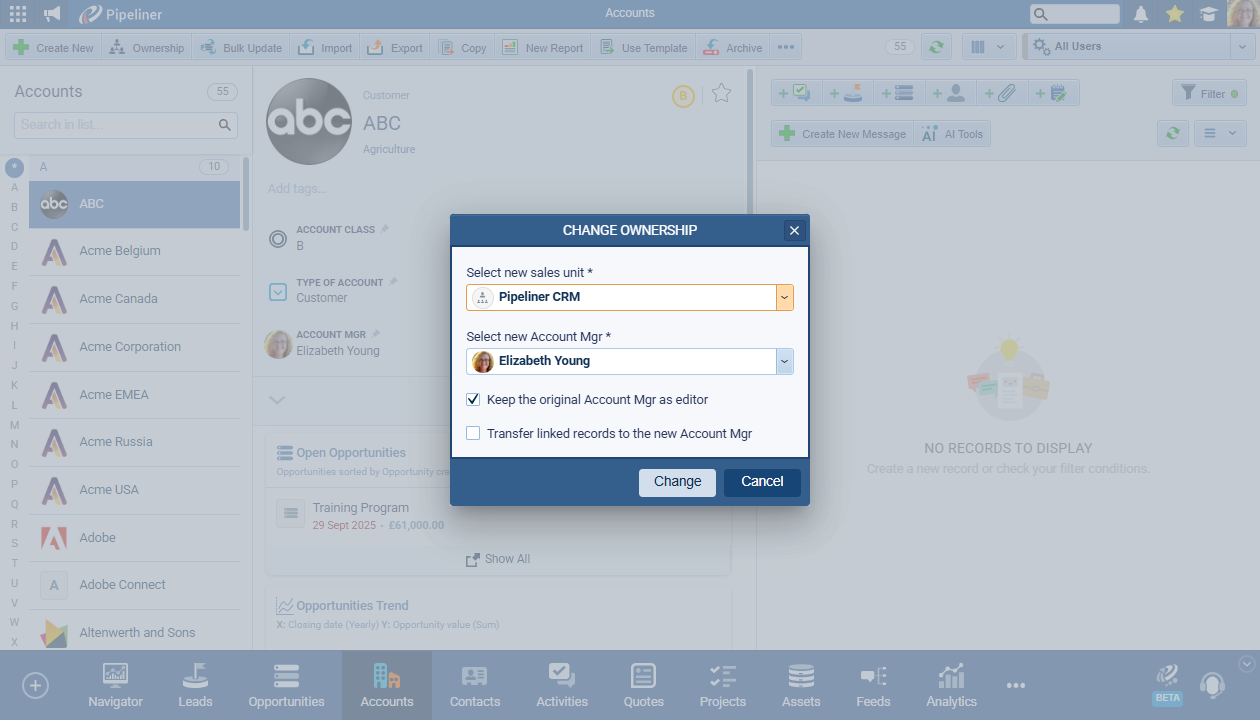Open the Analytics tab
Image resolution: width=1260 pixels, height=720 pixels.
(951, 686)
